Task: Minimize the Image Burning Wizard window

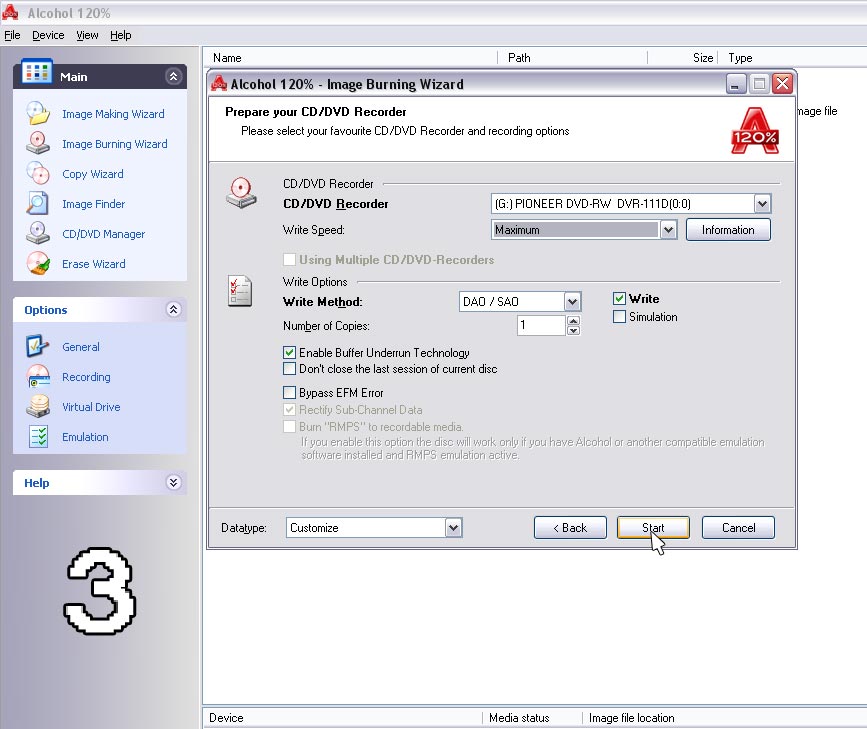Action: point(736,84)
